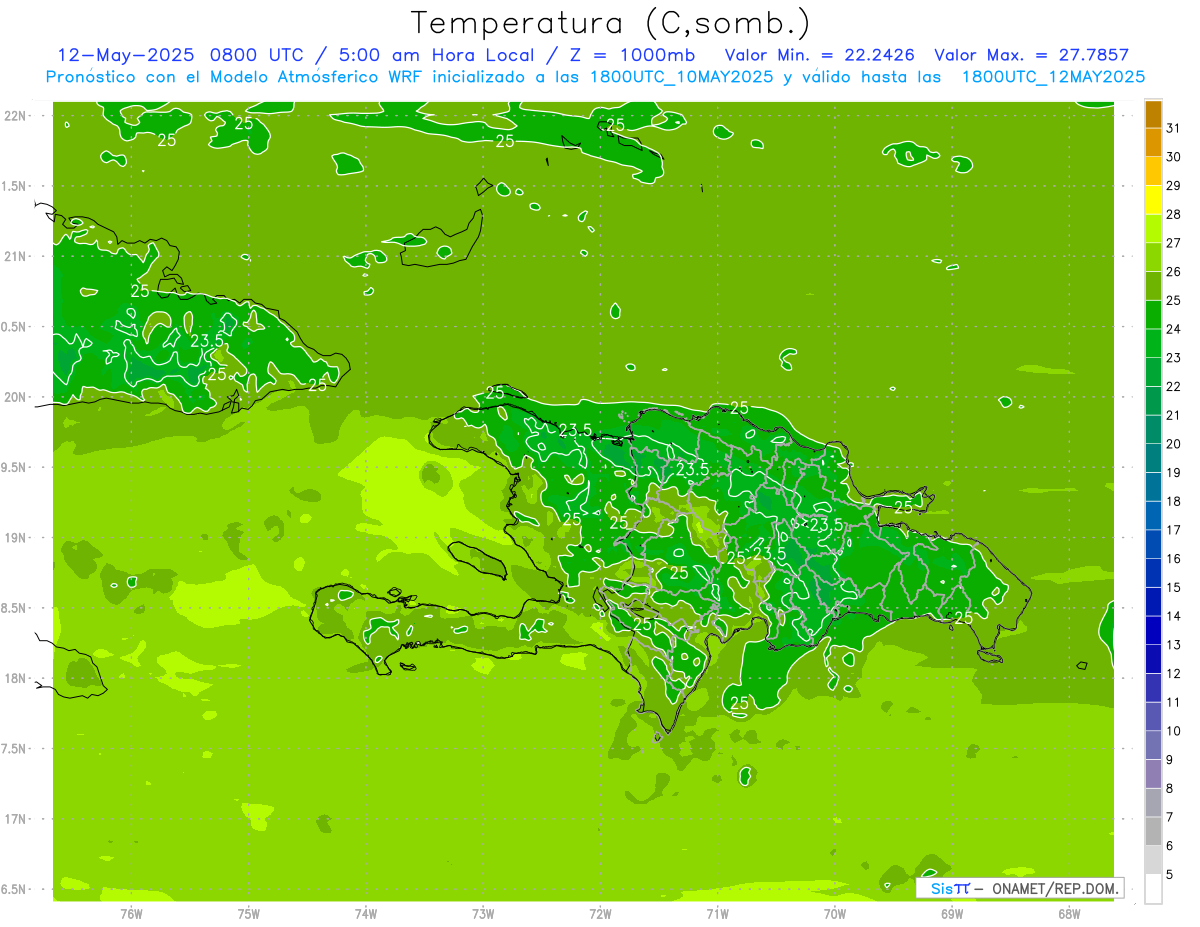Click the orange colorbar swatch between 30 and 31

(1153, 143)
